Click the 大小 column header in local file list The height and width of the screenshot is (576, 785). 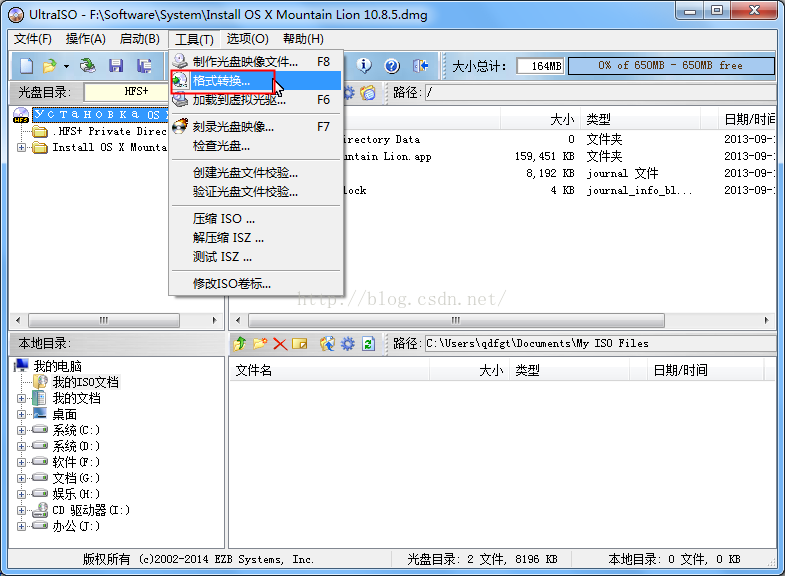(490, 370)
